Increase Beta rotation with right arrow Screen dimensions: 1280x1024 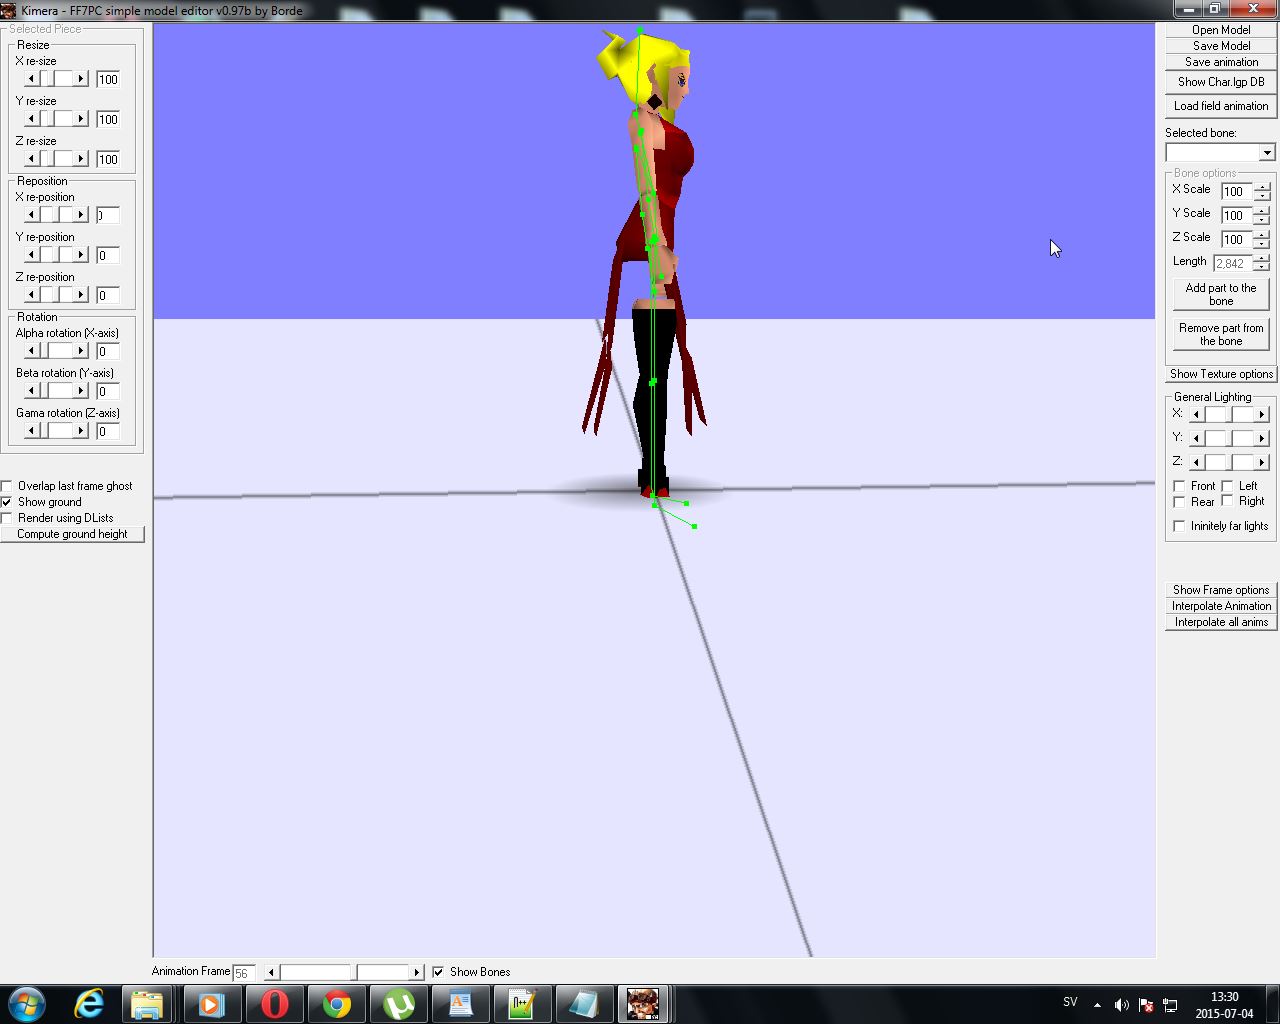click(x=81, y=391)
